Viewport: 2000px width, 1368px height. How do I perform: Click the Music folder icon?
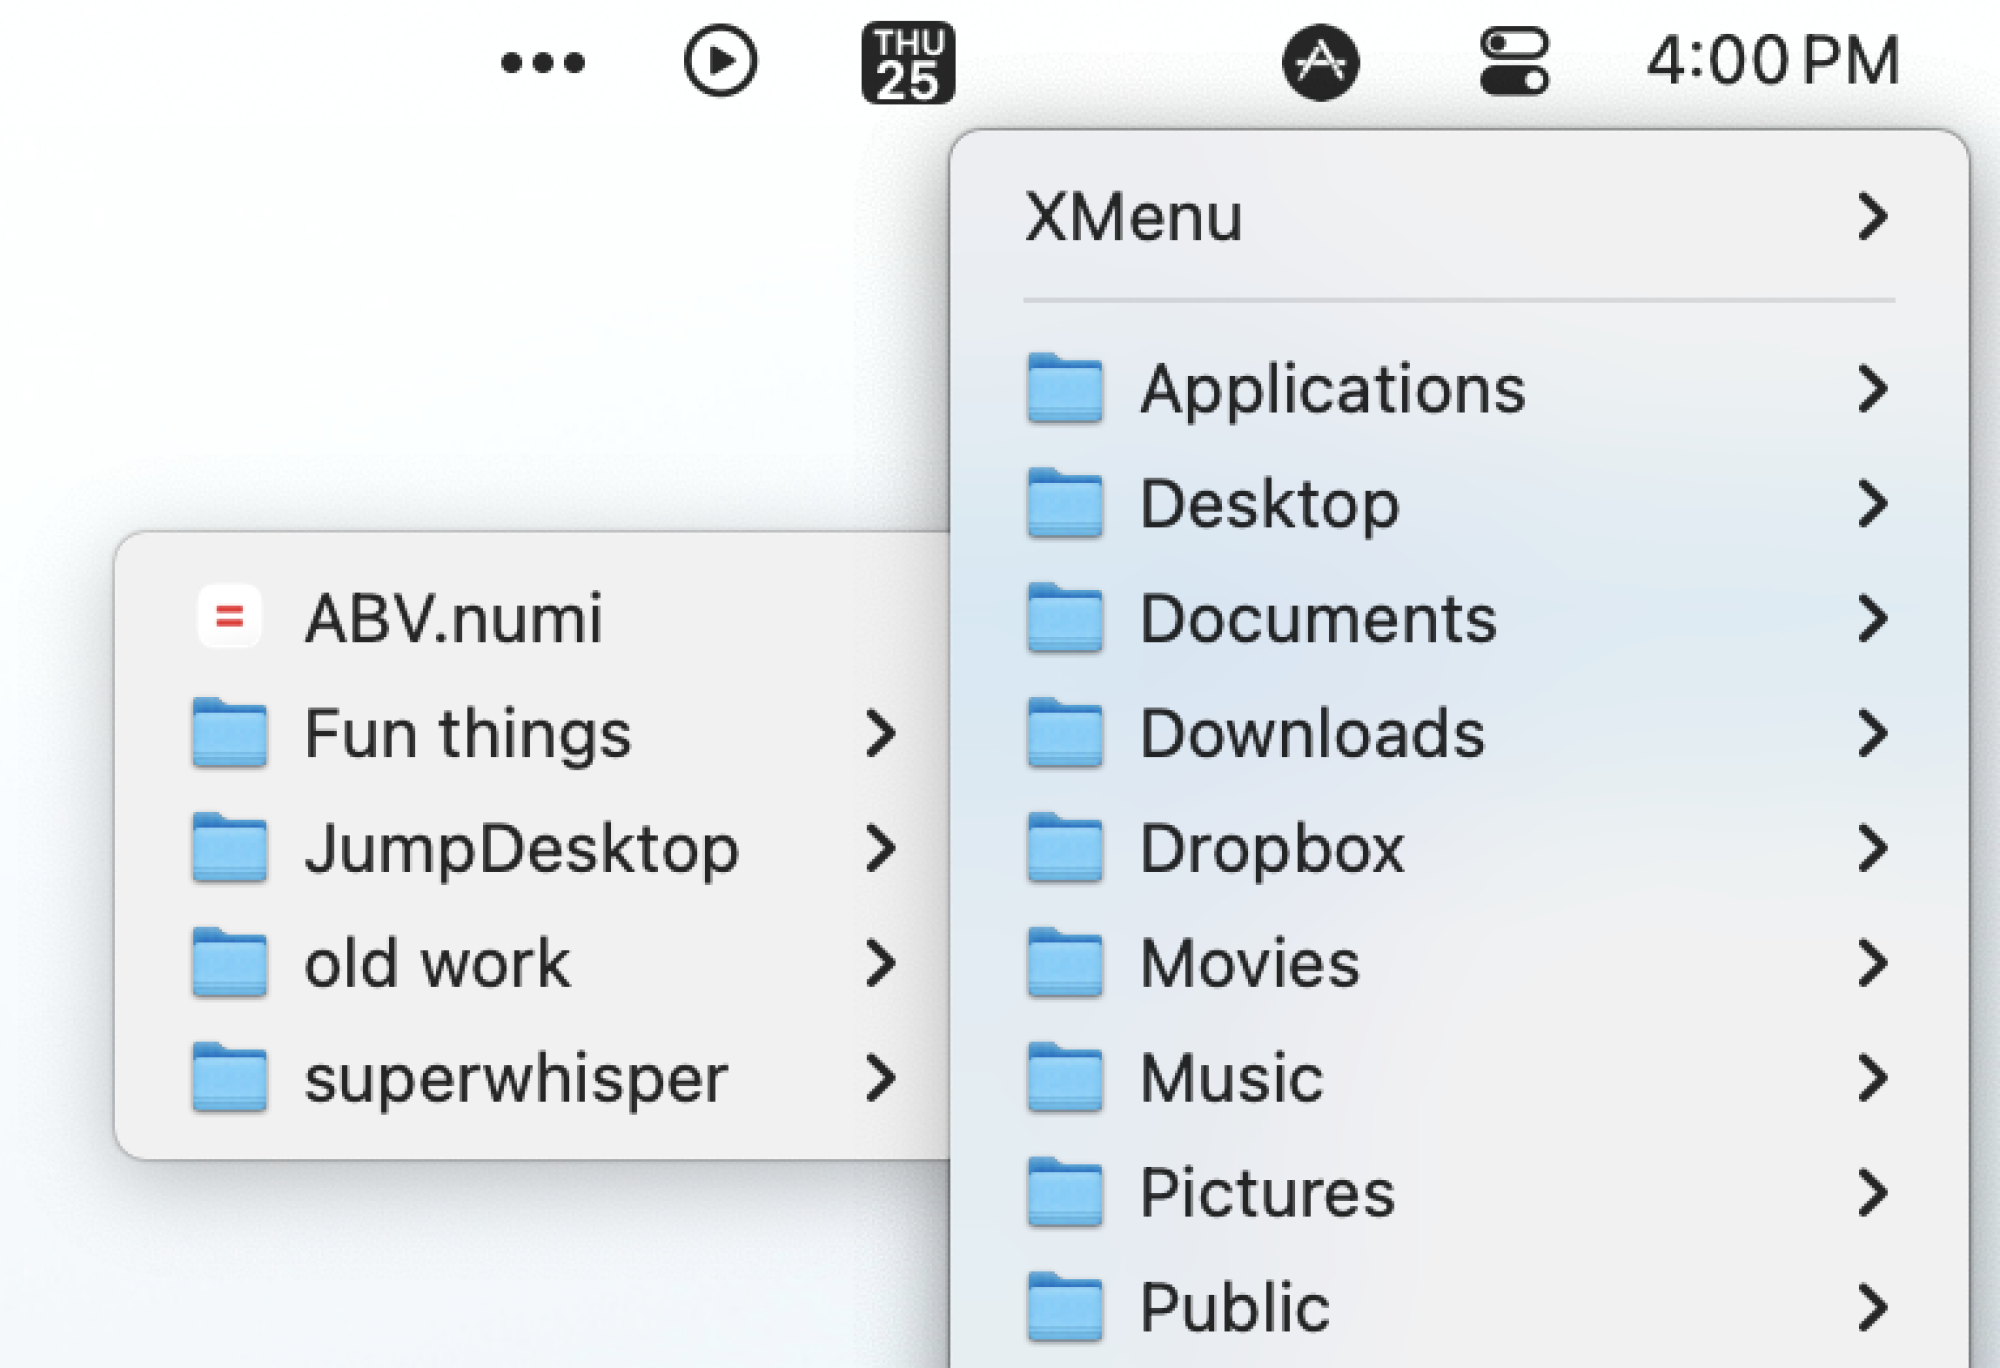(1065, 1078)
